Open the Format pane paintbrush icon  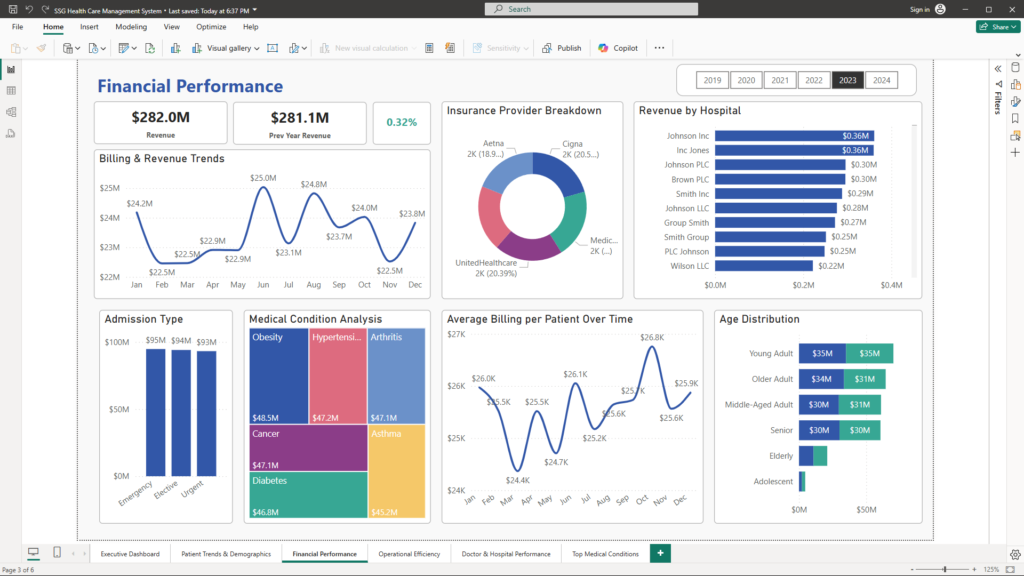(1015, 101)
